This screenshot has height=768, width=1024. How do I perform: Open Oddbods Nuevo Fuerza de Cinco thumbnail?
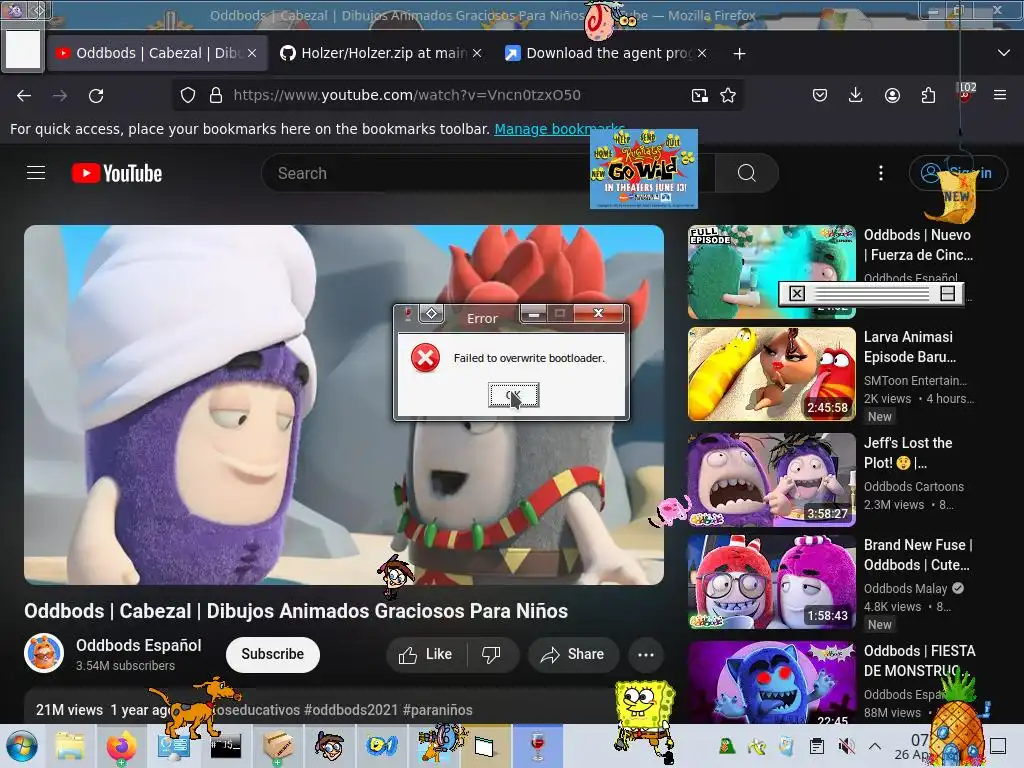click(x=771, y=272)
